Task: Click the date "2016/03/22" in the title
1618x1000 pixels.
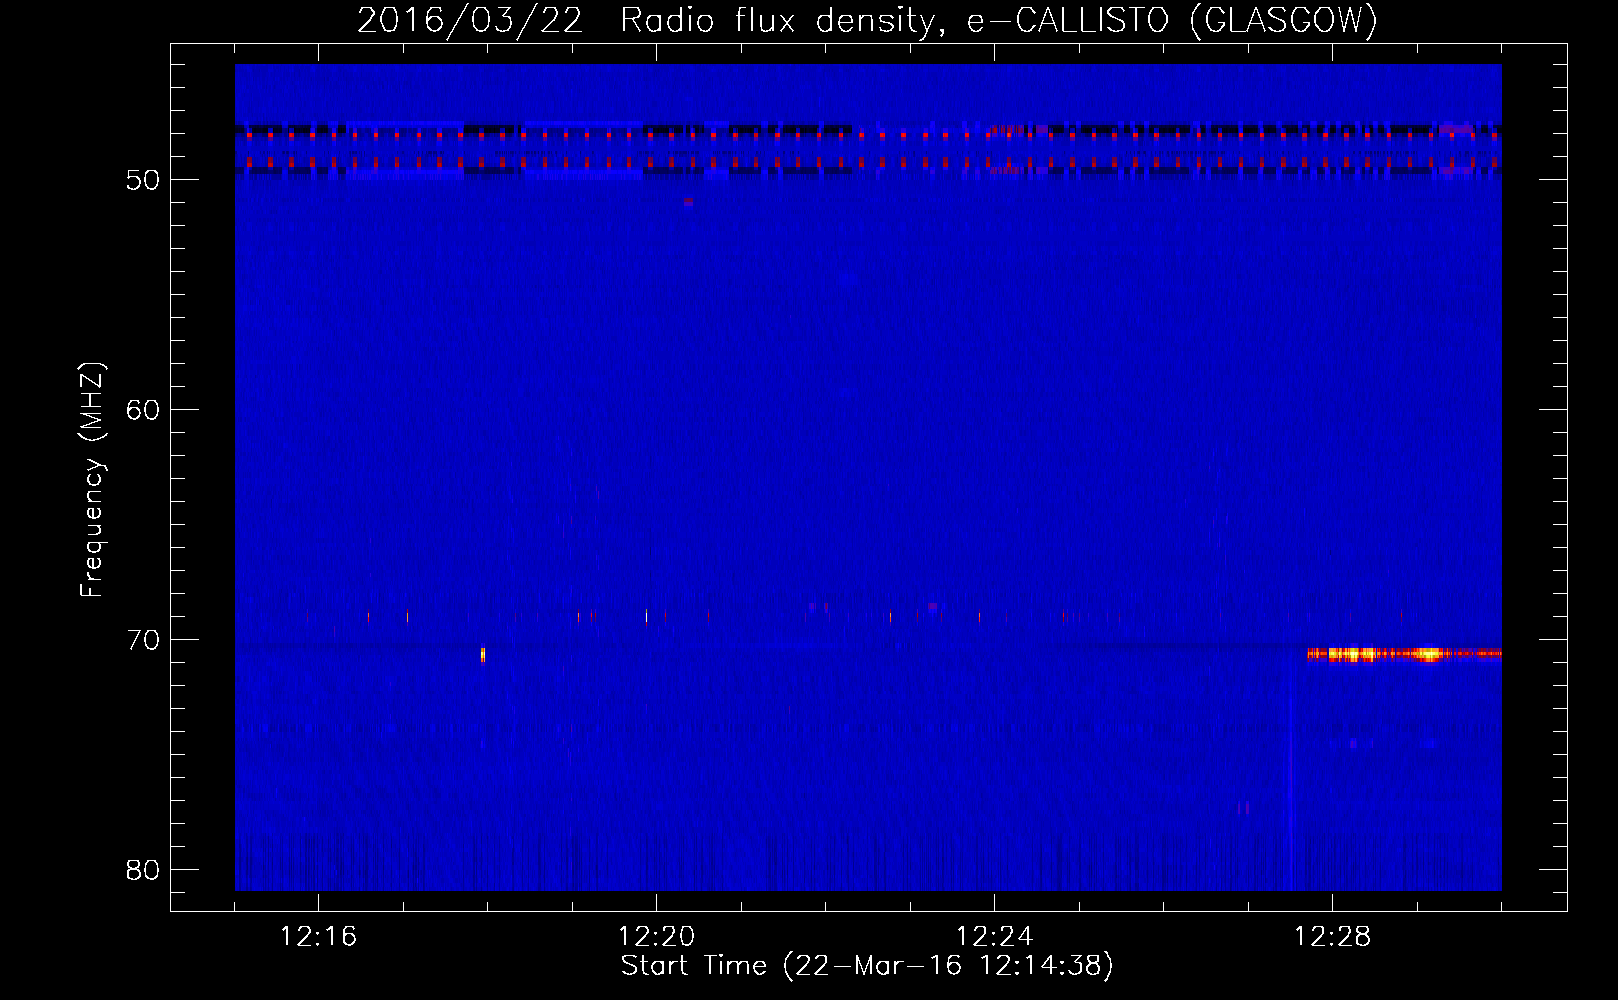Action: tap(470, 21)
